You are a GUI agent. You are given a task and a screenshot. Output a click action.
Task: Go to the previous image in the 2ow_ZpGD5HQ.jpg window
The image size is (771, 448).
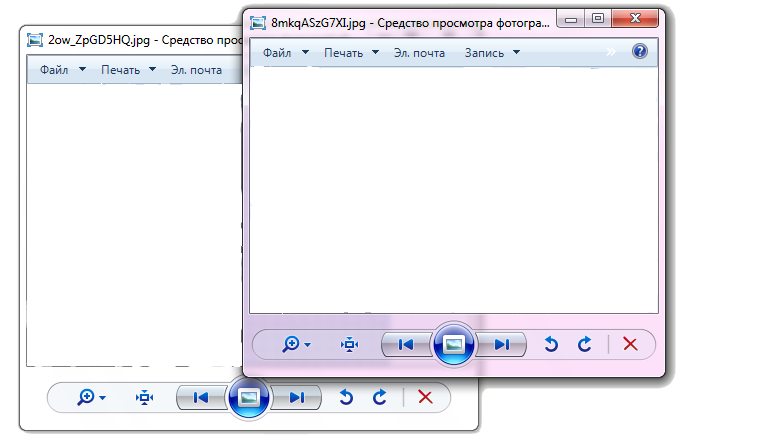(x=201, y=397)
